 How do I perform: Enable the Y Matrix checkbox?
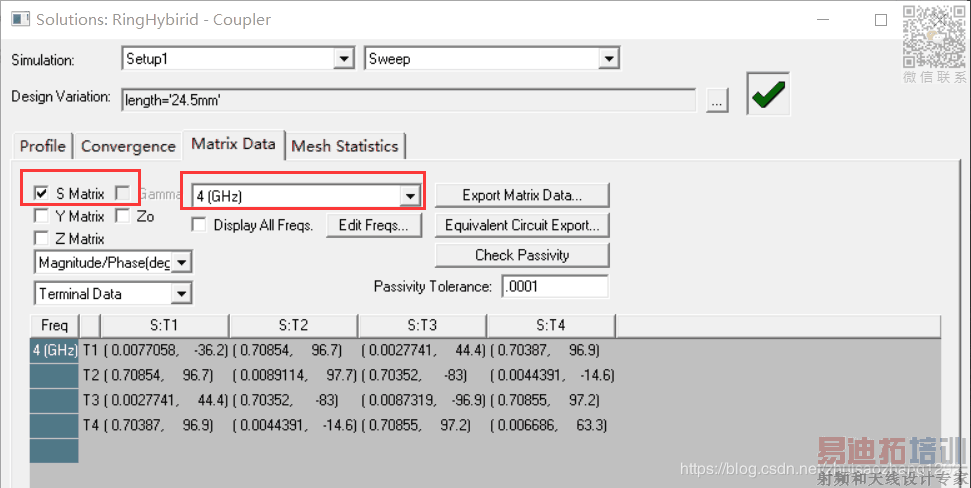click(x=41, y=216)
